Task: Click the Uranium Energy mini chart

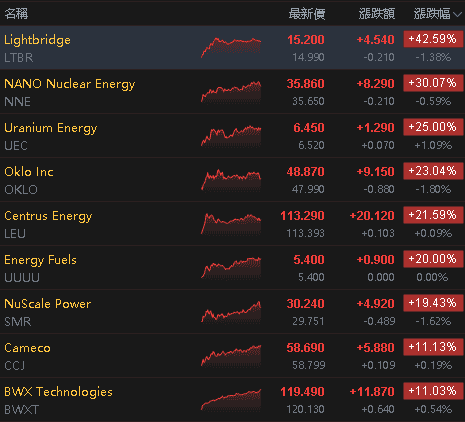Action: click(x=231, y=136)
